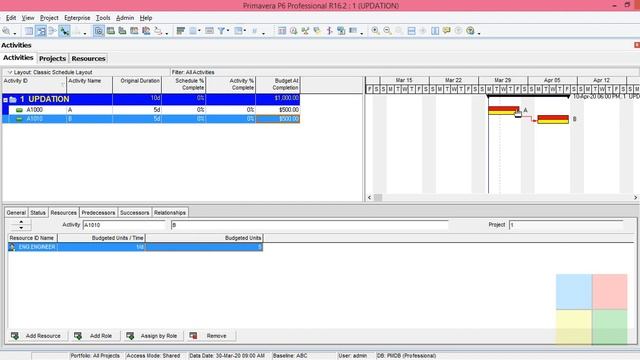Open the dropdown arrow next to Filter icon

[228, 31]
